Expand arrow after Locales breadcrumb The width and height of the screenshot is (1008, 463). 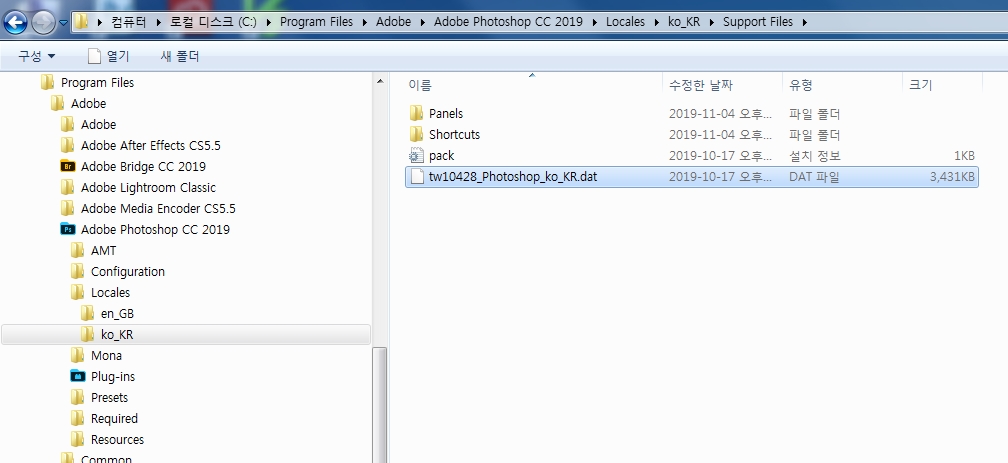pyautogui.click(x=656, y=22)
